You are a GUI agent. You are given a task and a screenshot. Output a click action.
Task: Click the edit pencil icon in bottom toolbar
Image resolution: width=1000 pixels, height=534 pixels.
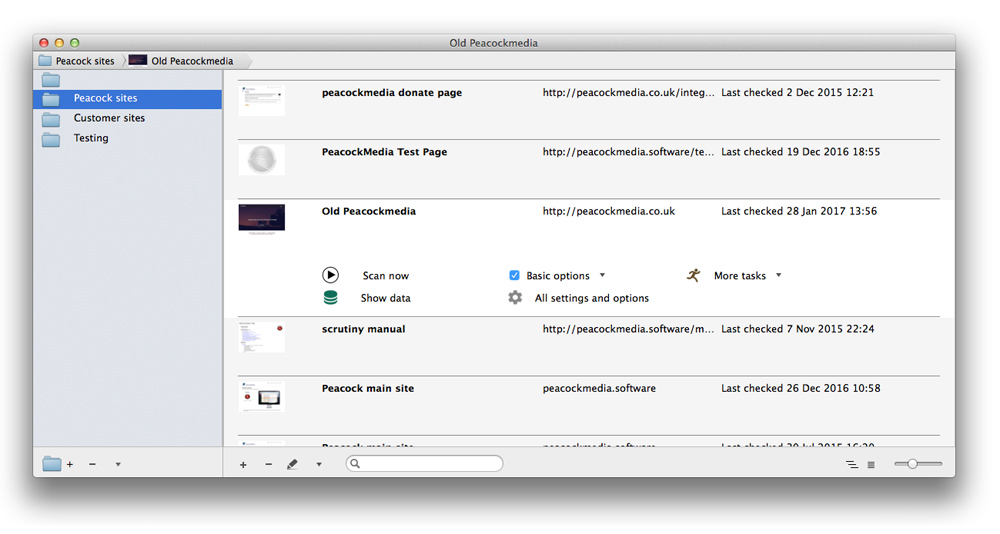[x=292, y=464]
